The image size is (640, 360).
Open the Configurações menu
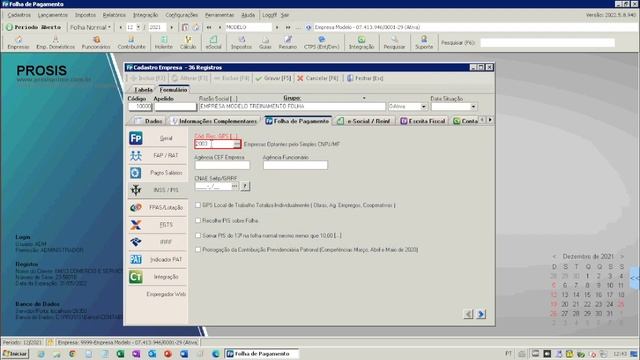(182, 15)
